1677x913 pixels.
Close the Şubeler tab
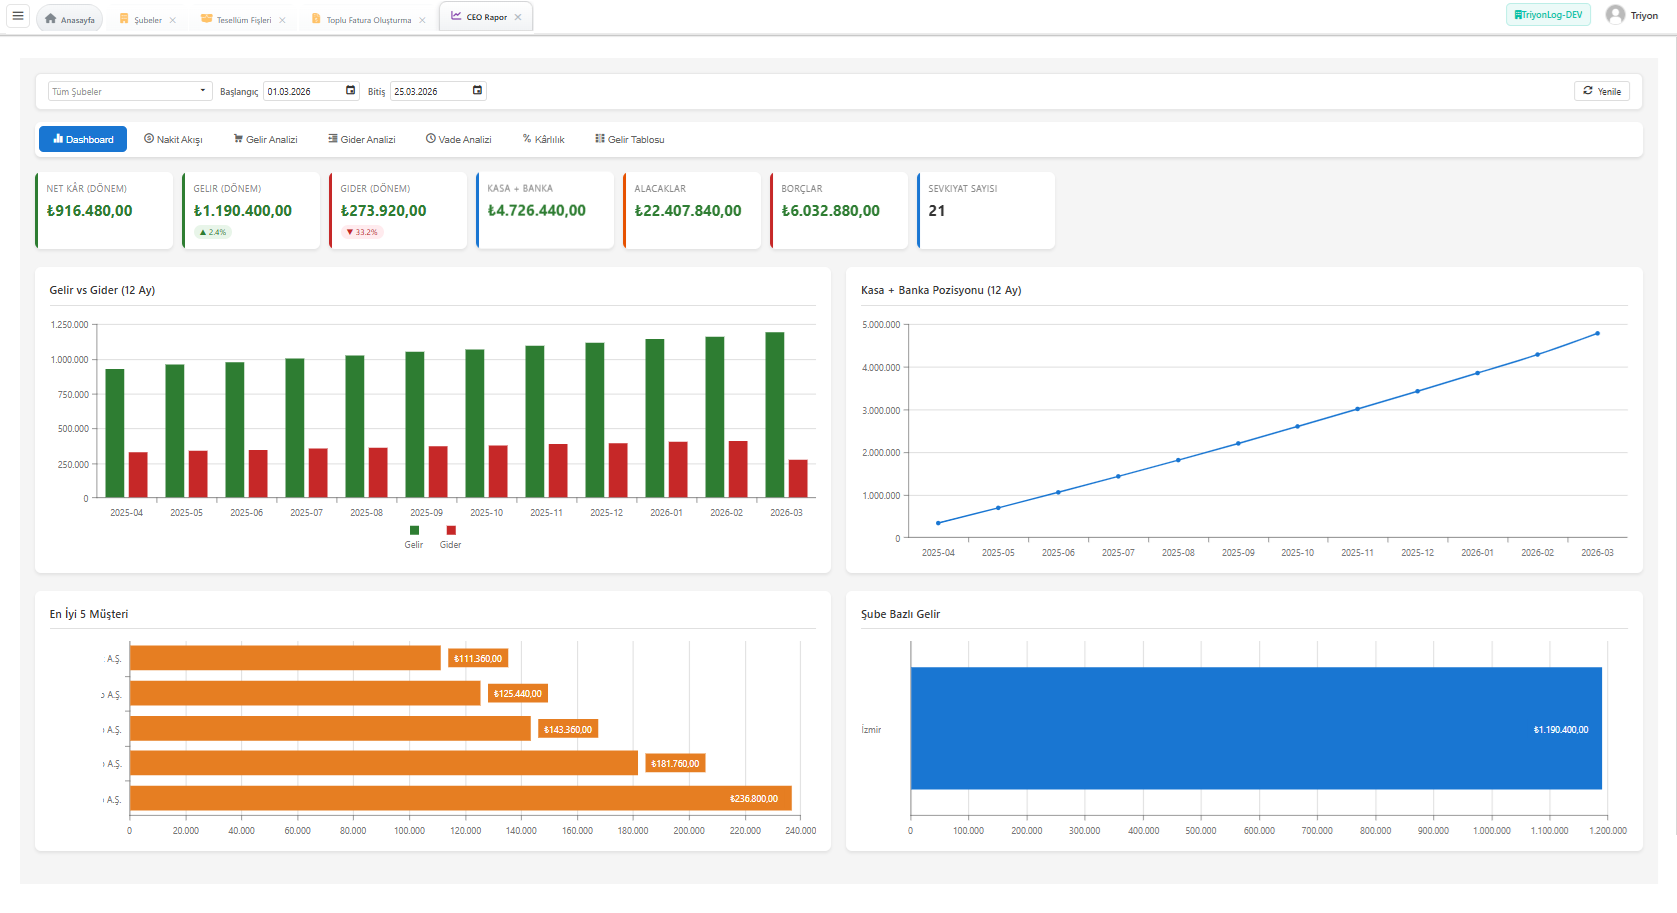pyautogui.click(x=173, y=20)
